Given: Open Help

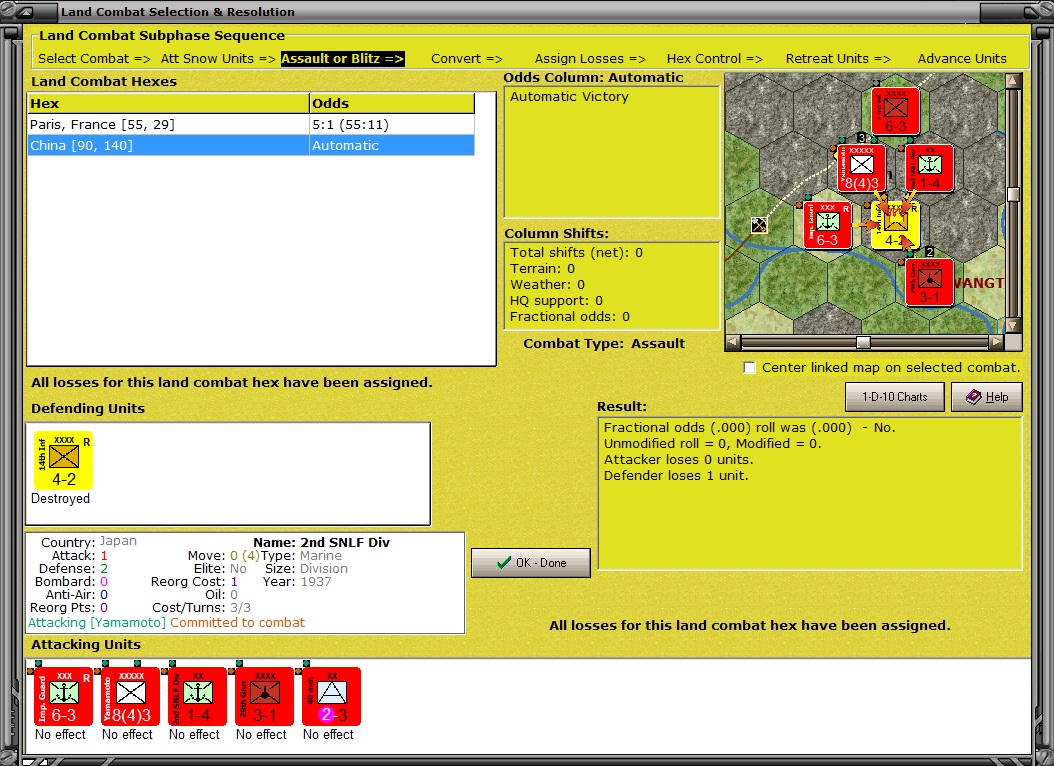Looking at the screenshot, I should pyautogui.click(x=987, y=397).
